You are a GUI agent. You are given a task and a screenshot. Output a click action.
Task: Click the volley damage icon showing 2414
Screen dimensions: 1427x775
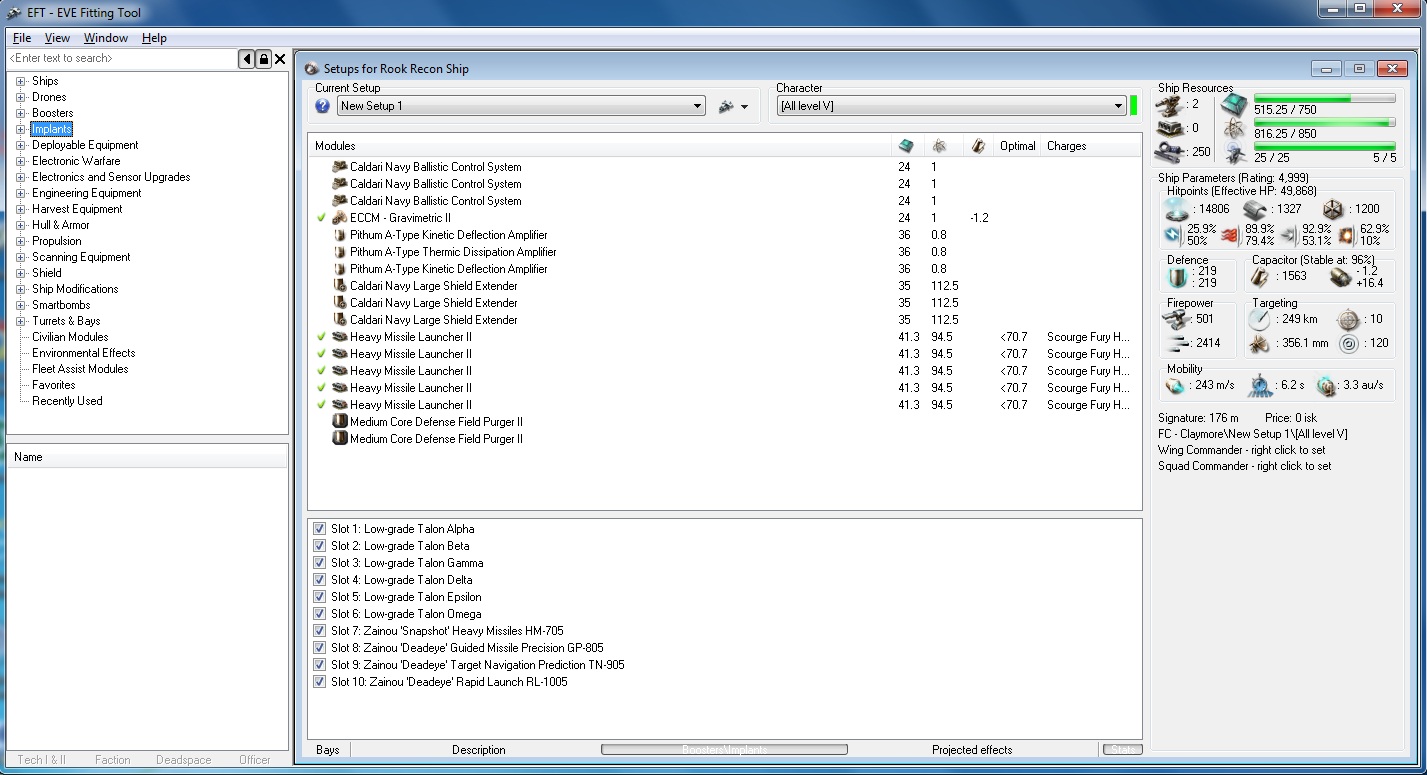point(1176,343)
